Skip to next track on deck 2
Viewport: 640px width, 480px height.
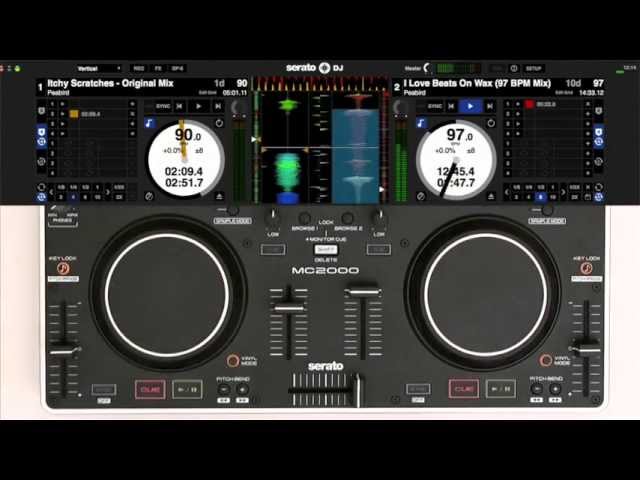(490, 106)
